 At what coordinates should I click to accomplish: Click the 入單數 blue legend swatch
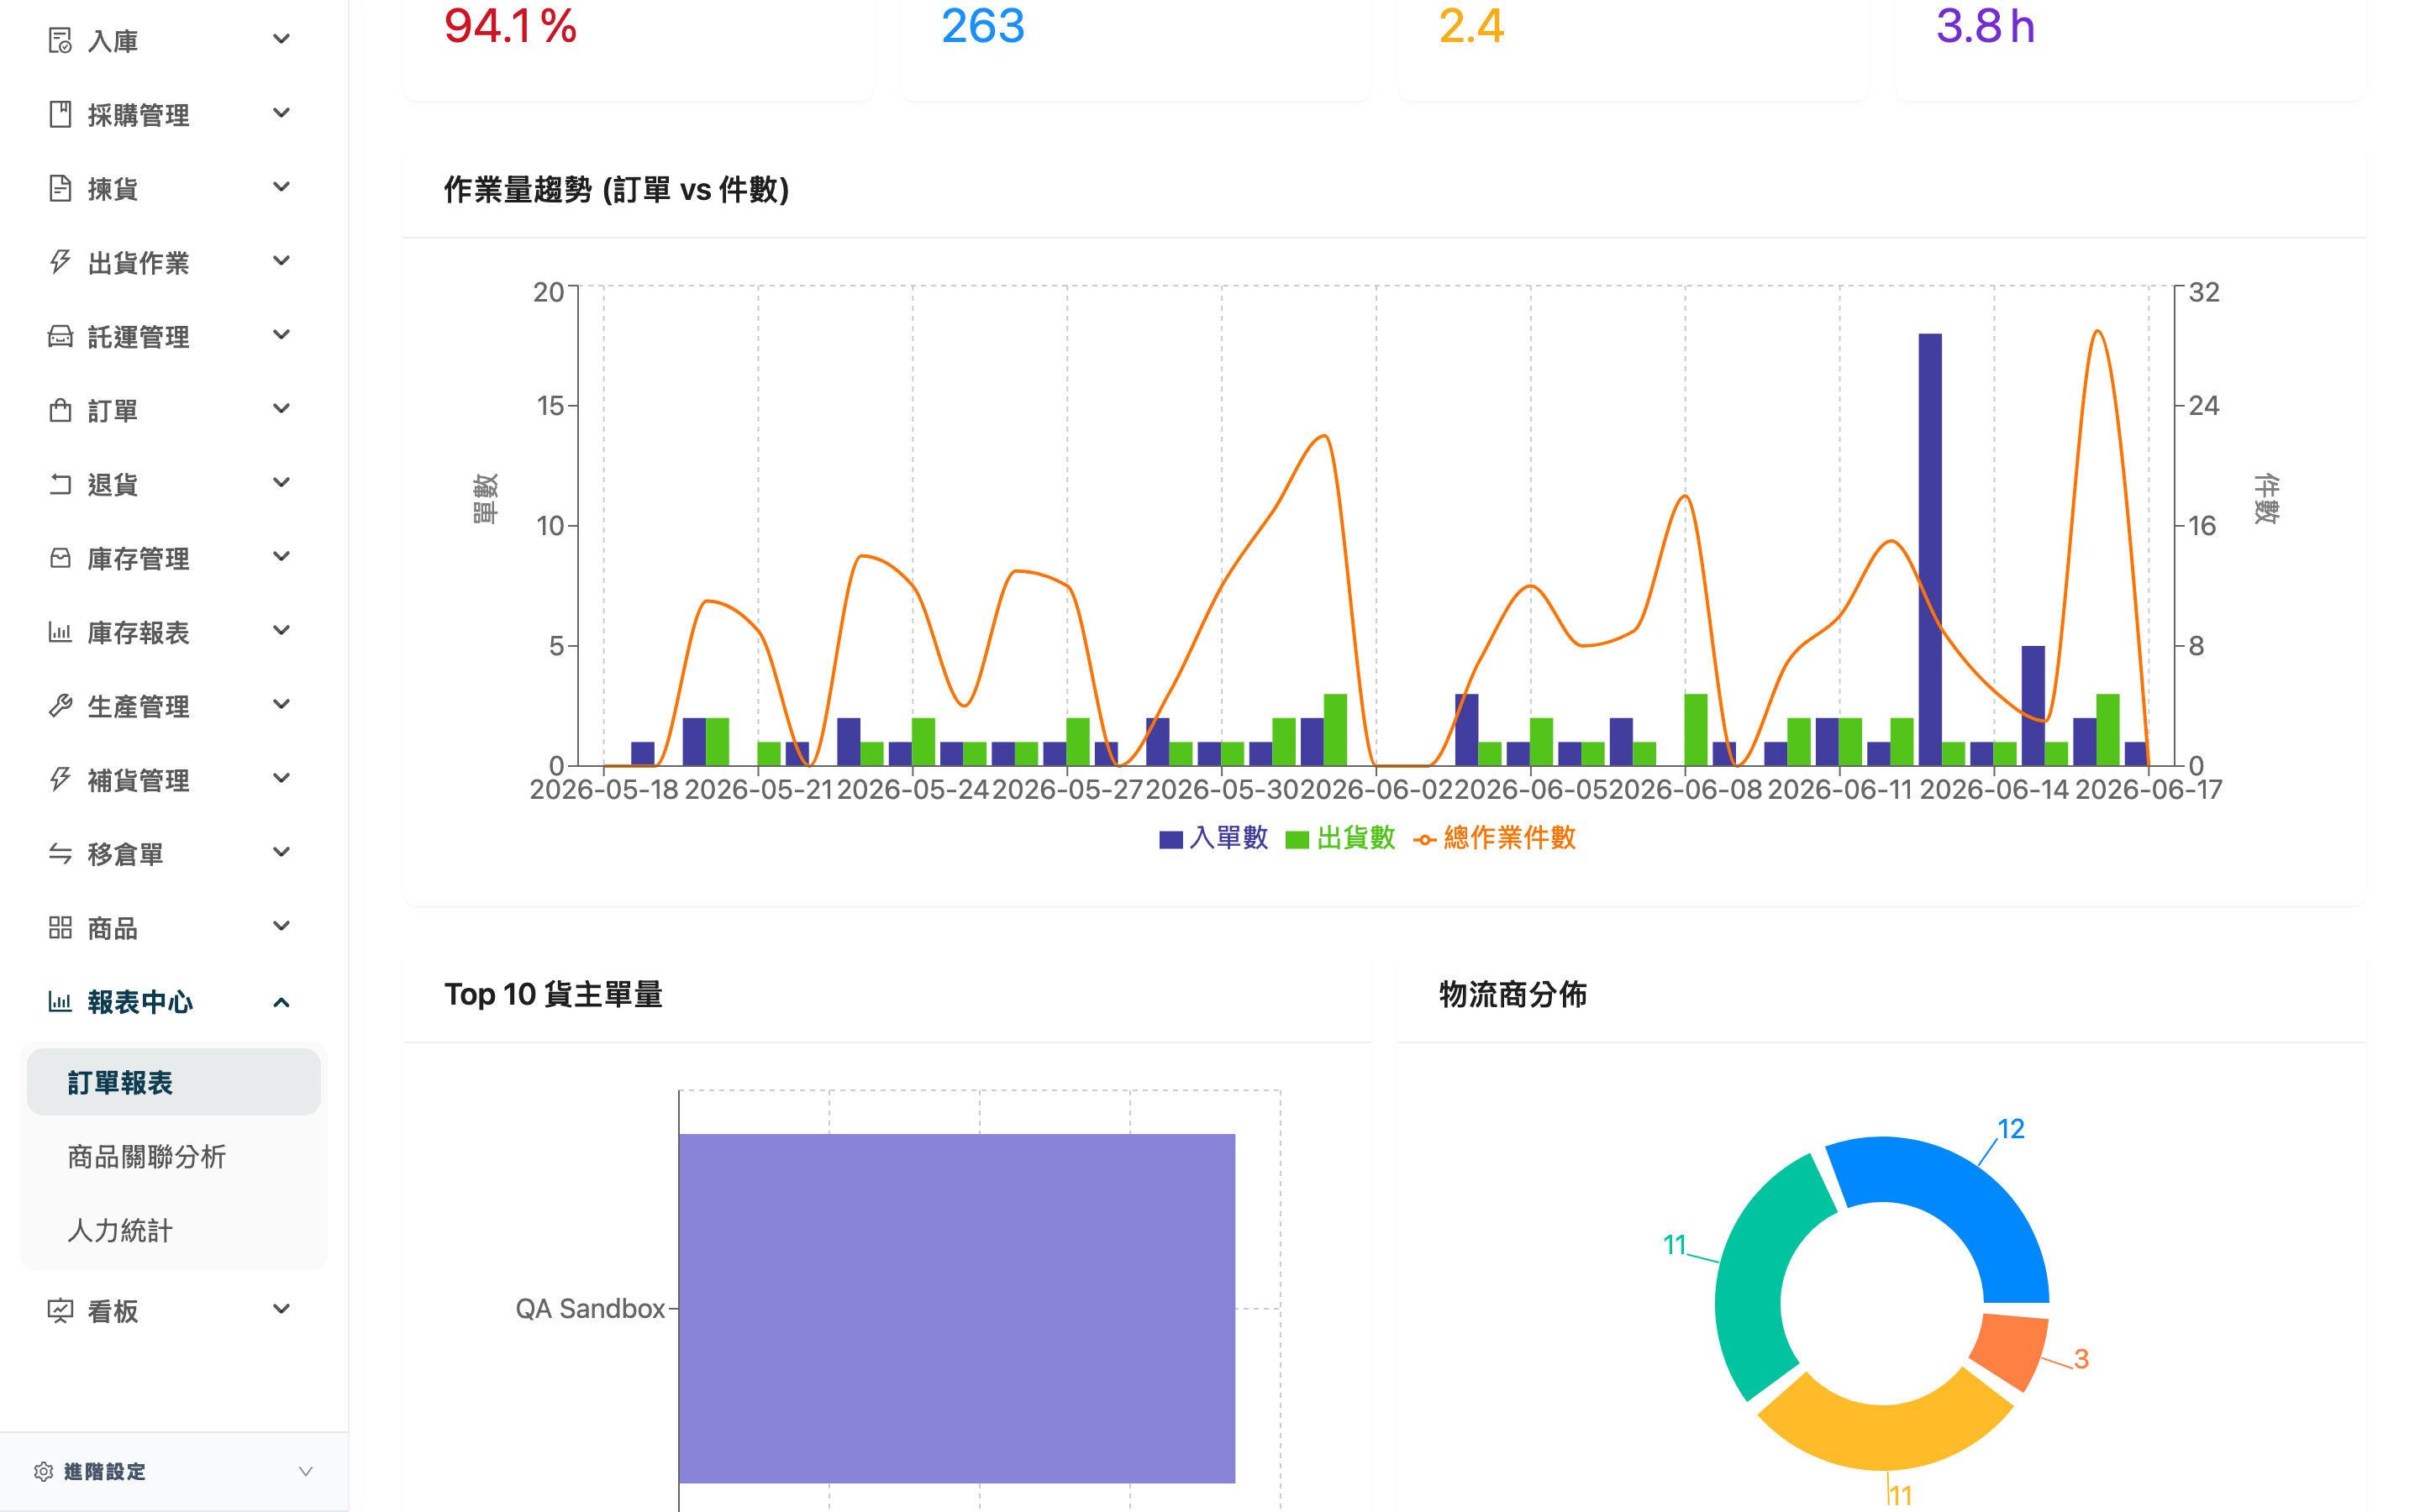[1171, 840]
